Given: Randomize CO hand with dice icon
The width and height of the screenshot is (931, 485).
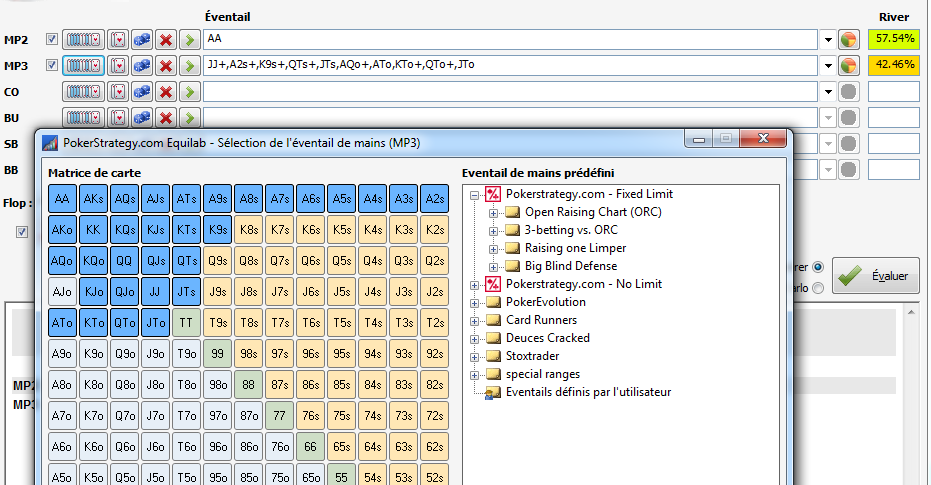Looking at the screenshot, I should click(142, 91).
